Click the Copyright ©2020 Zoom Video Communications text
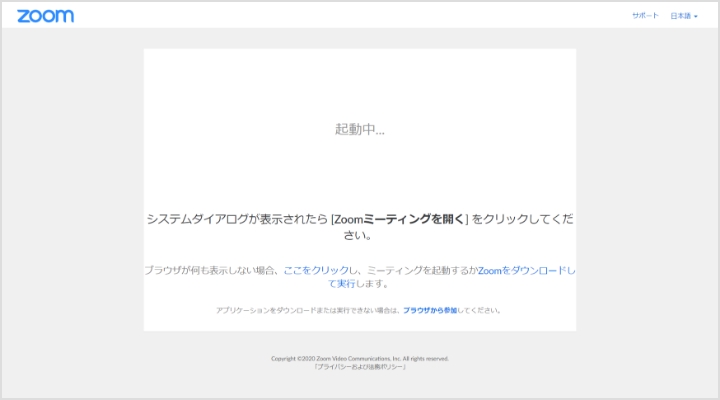This screenshot has width=720, height=400. [360, 359]
